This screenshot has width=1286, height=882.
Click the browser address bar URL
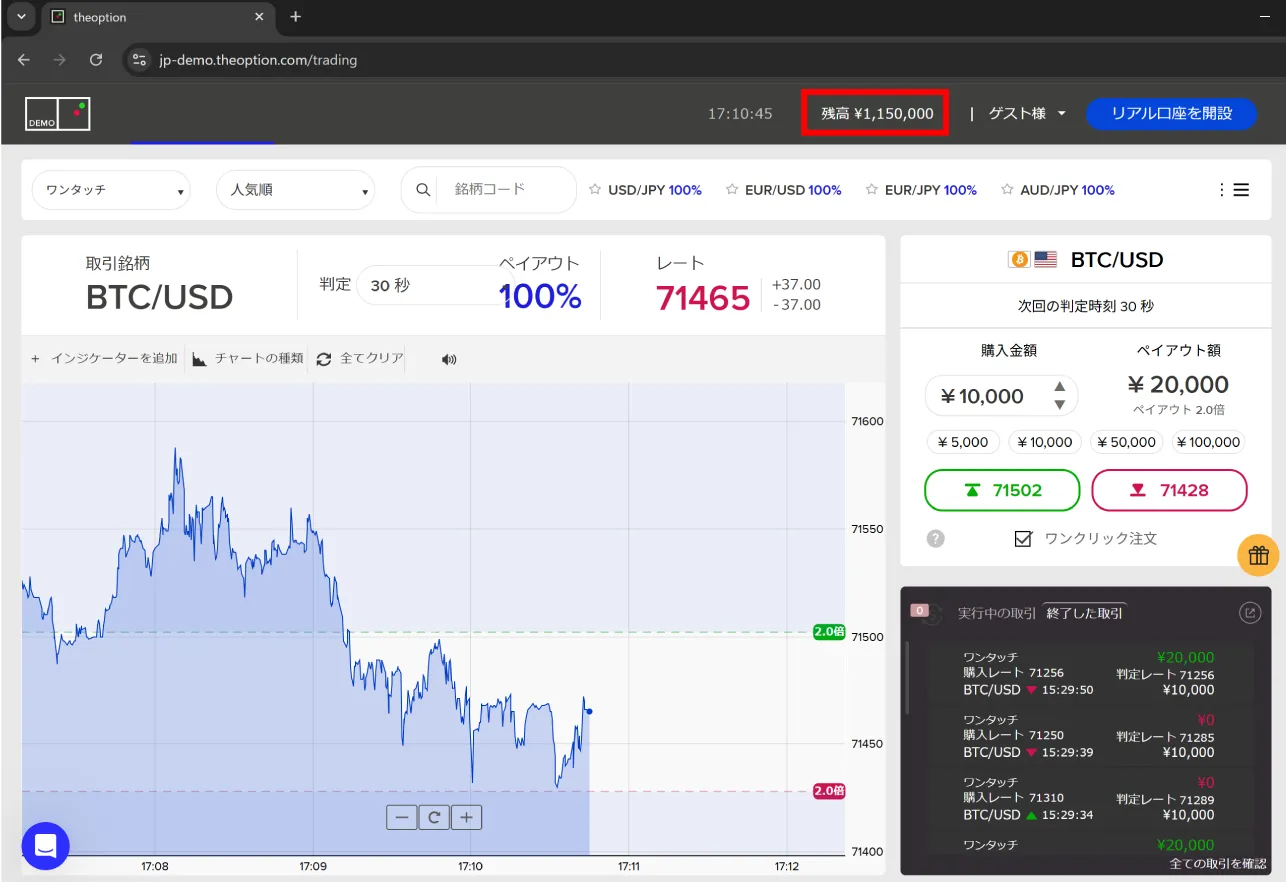tap(258, 60)
